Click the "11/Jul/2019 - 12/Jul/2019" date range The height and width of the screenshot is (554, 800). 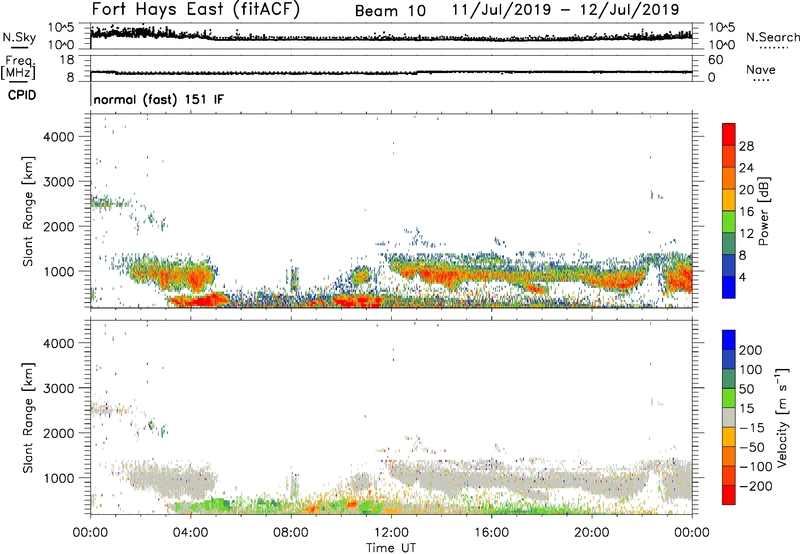(x=565, y=10)
